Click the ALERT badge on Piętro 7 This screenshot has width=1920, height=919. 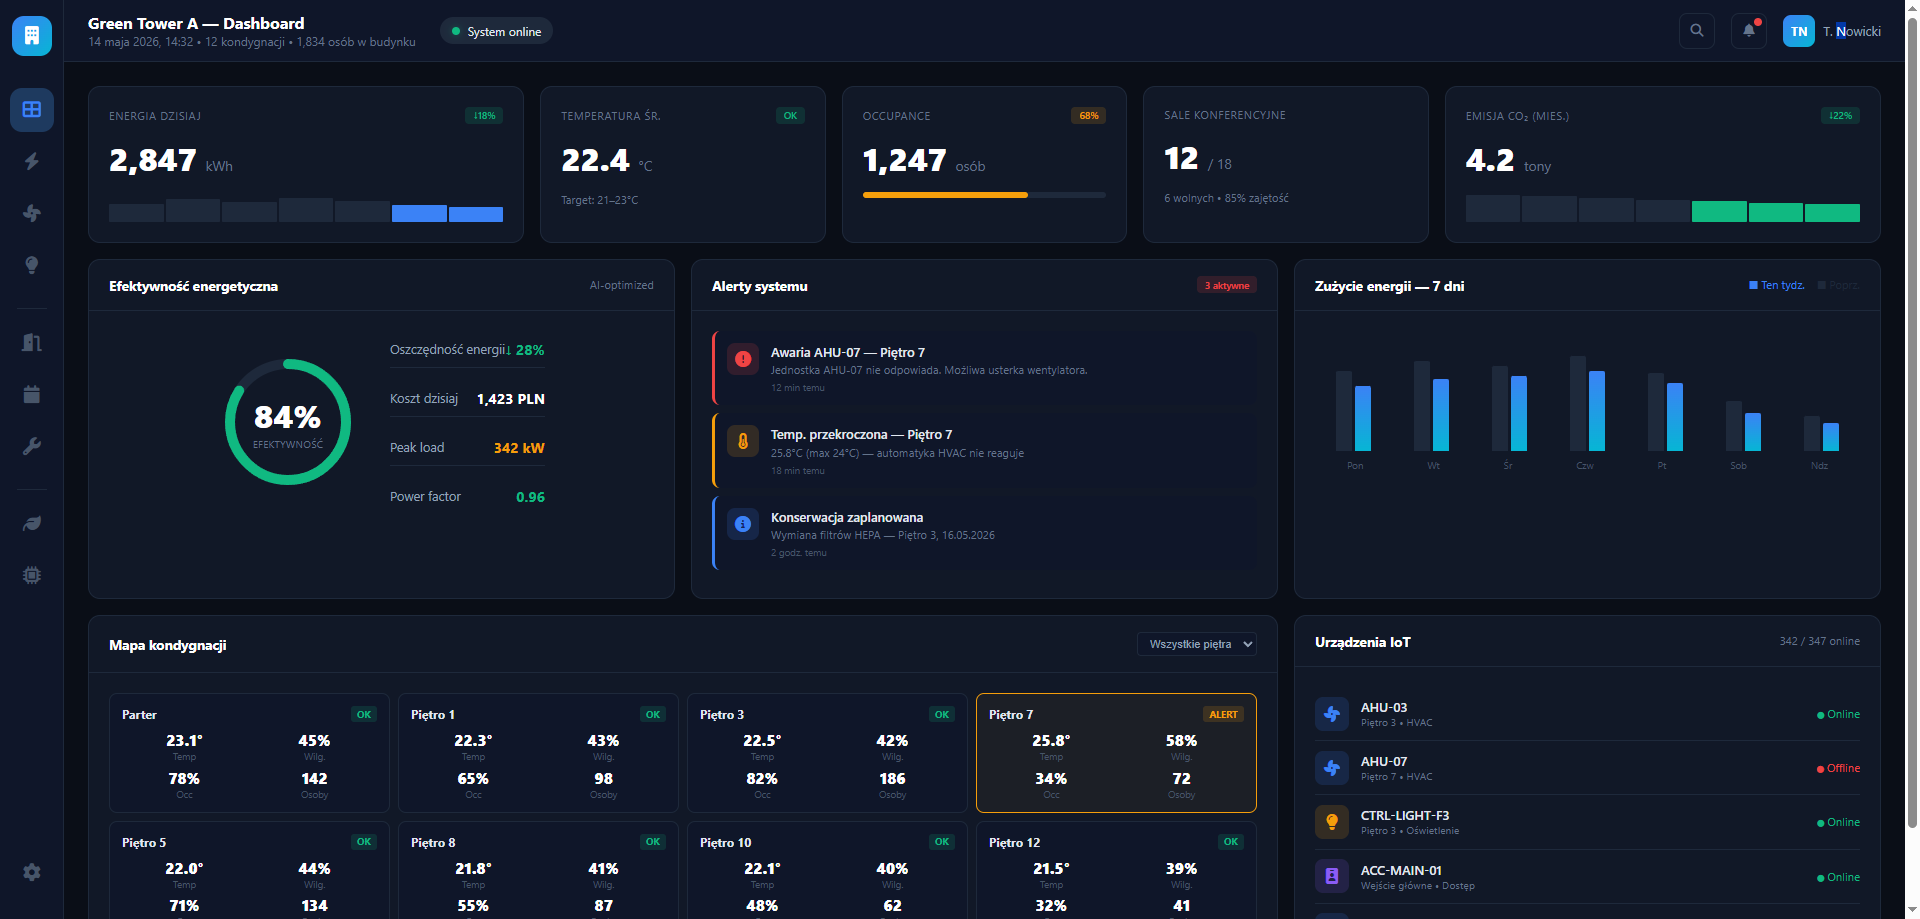1223,714
